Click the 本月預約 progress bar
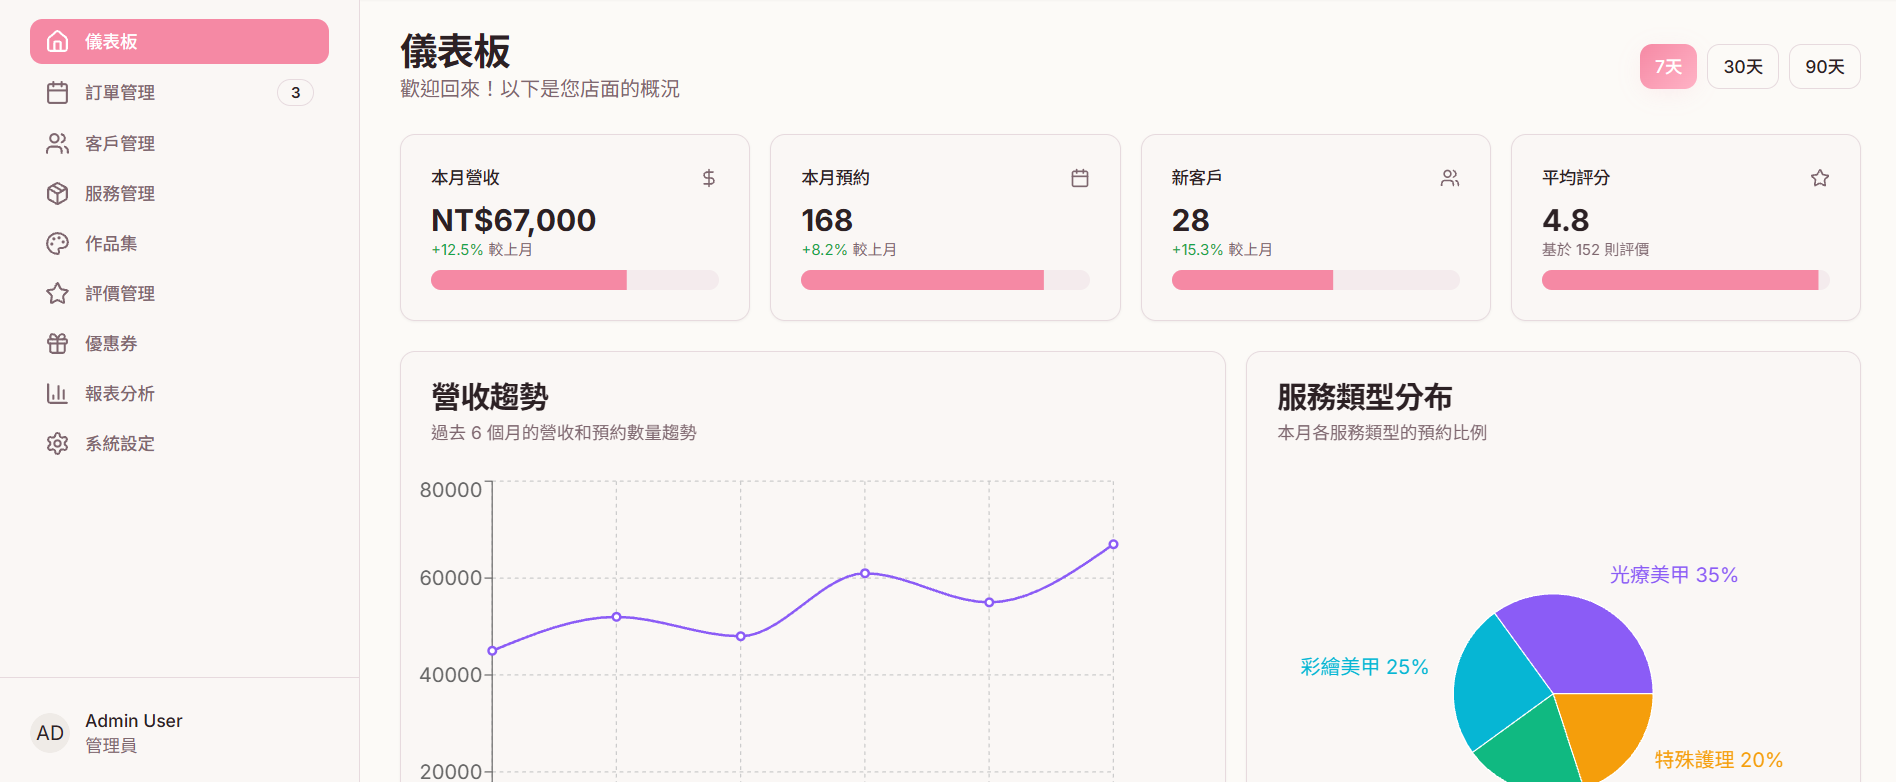Screen dimensions: 1896x782 pos(945,280)
